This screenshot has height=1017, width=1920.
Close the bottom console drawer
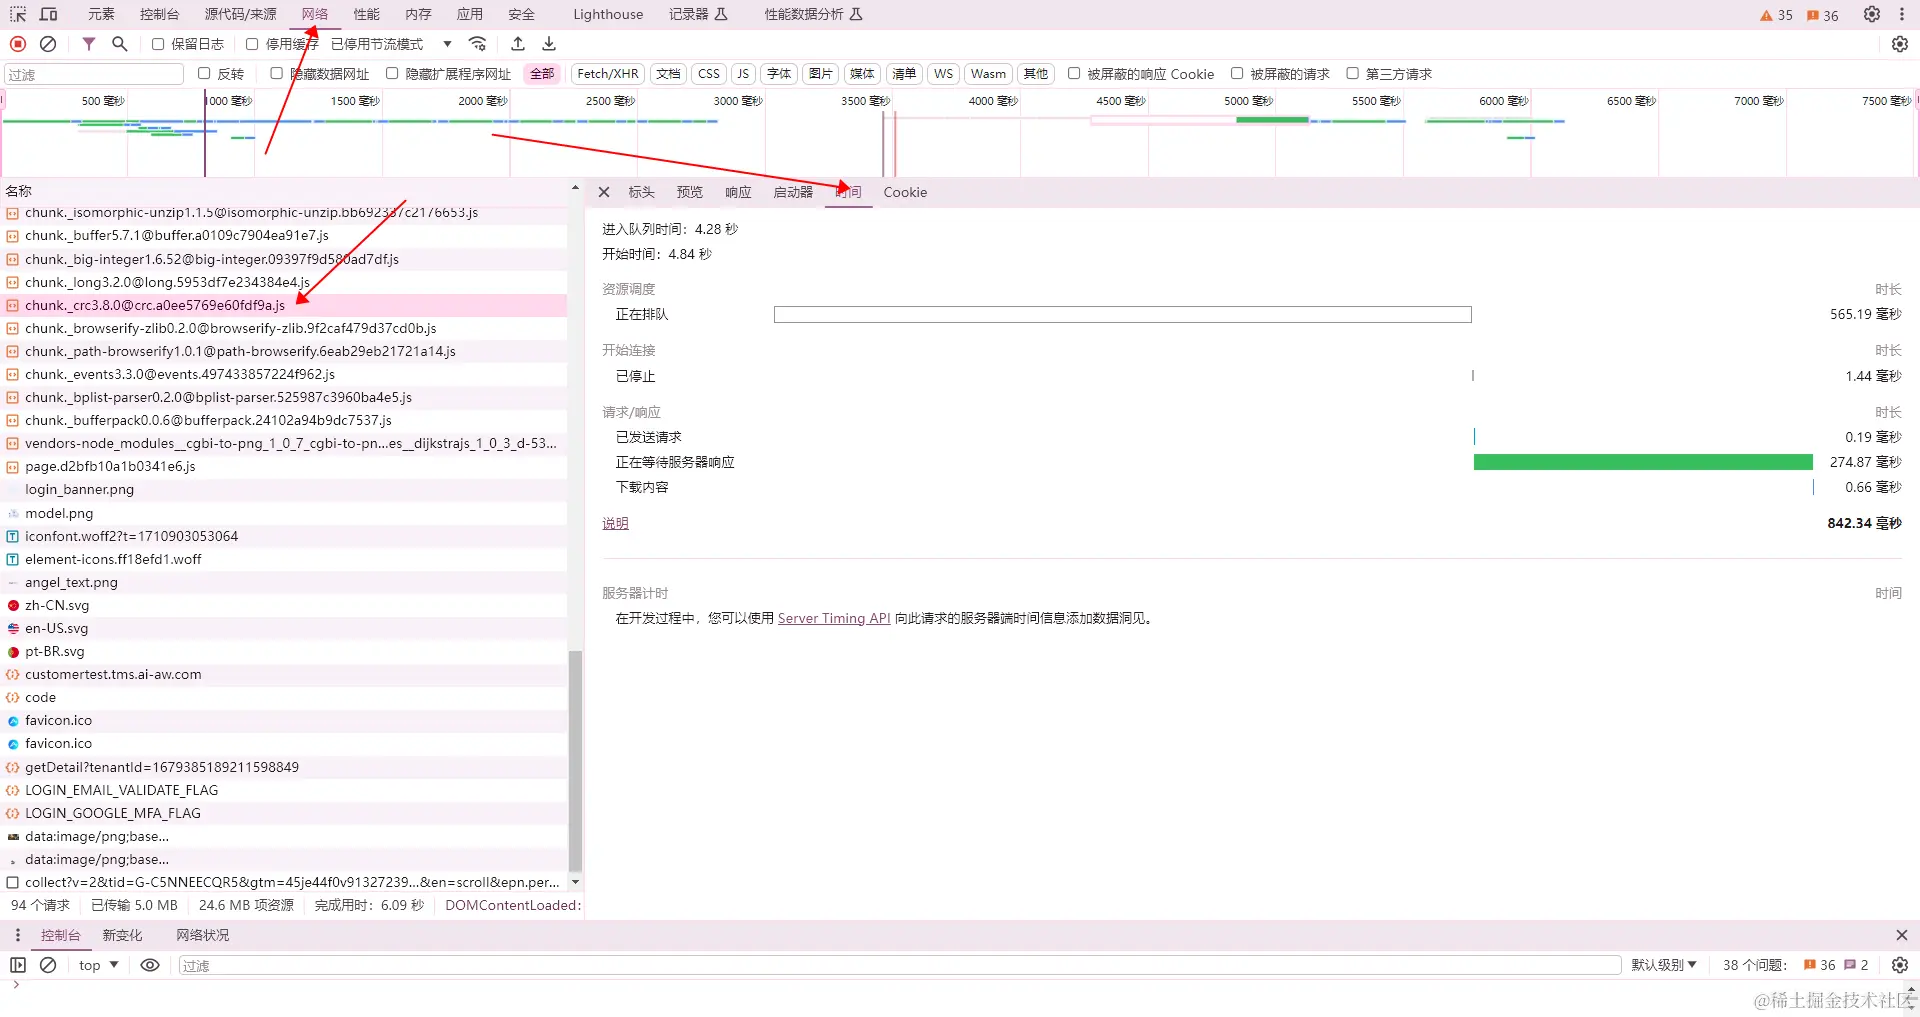click(x=1901, y=935)
